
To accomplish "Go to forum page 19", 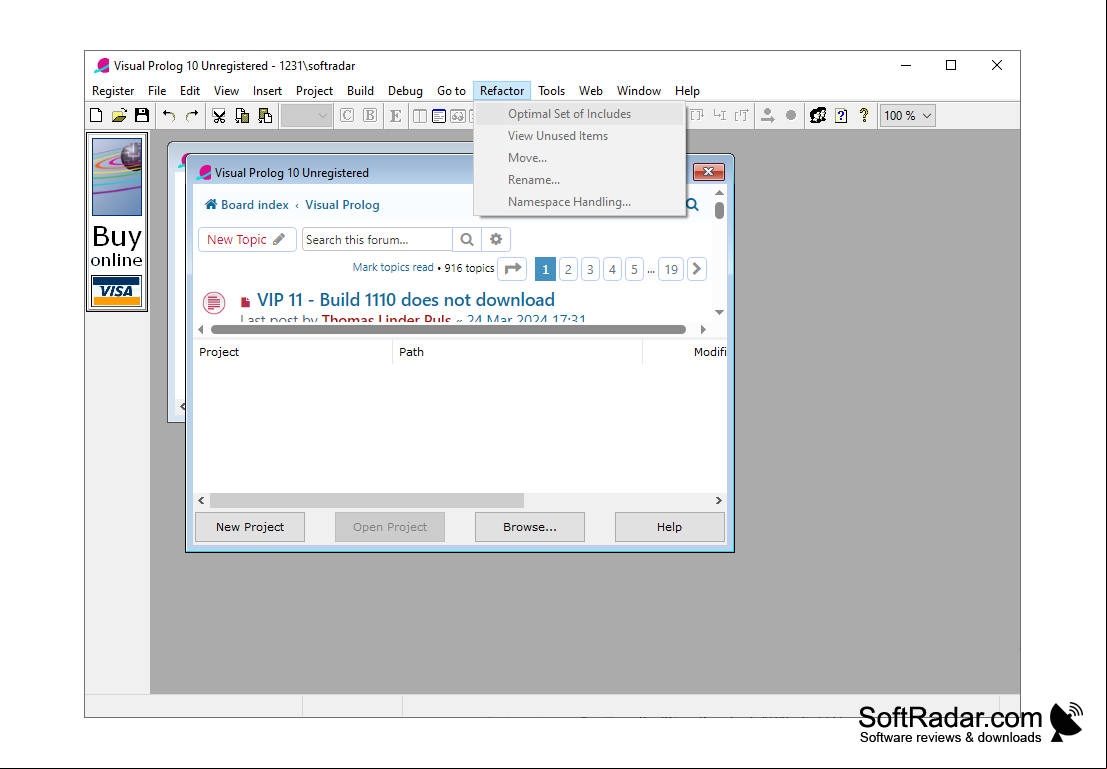I will coord(671,269).
